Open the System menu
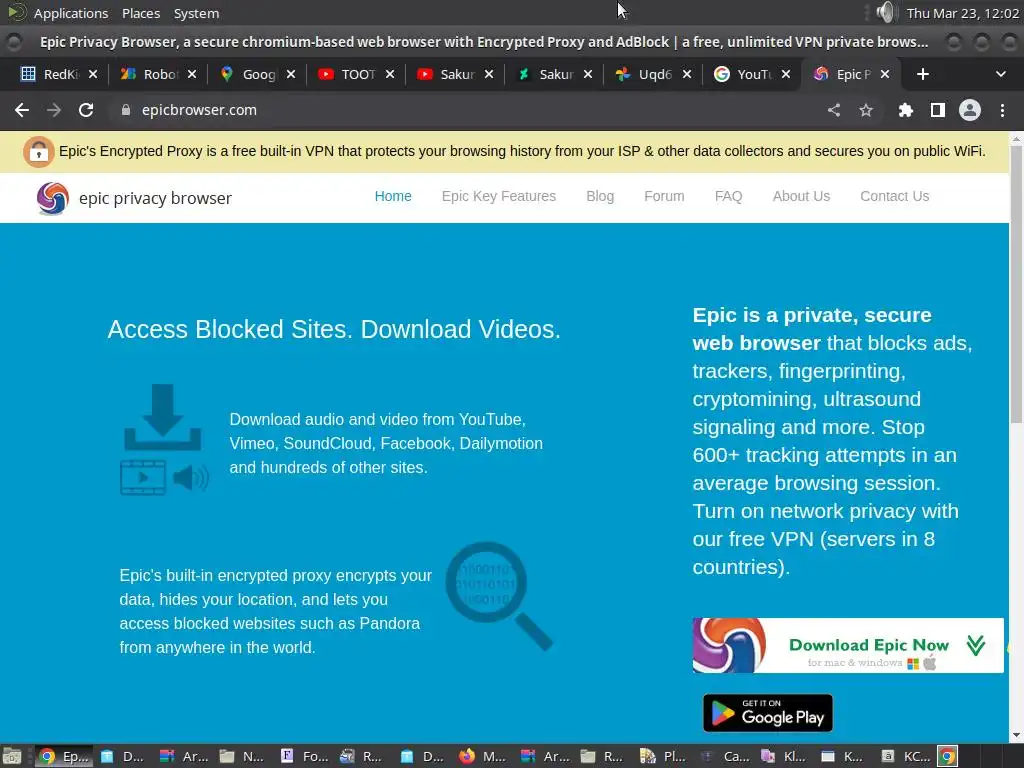Screen dimensions: 1024x768 196,13
